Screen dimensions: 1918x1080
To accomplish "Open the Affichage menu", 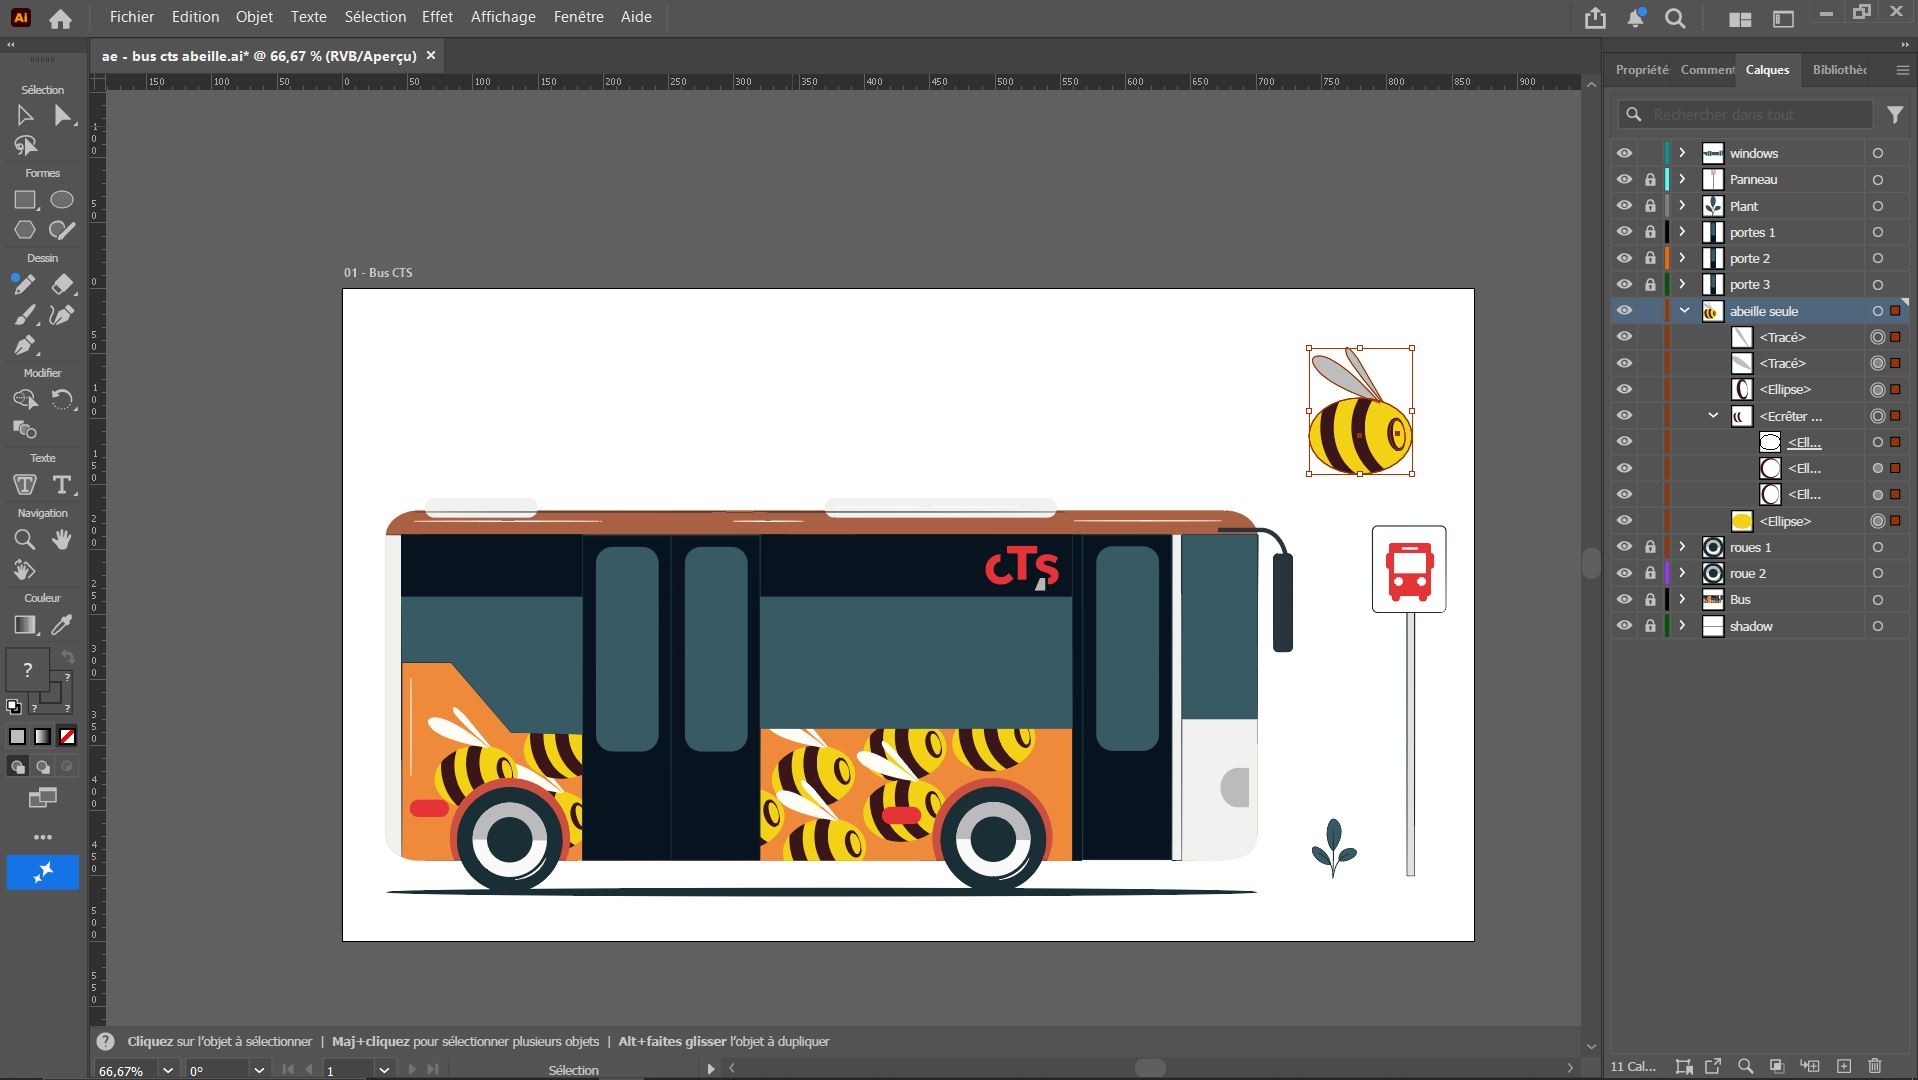I will 503,17.
